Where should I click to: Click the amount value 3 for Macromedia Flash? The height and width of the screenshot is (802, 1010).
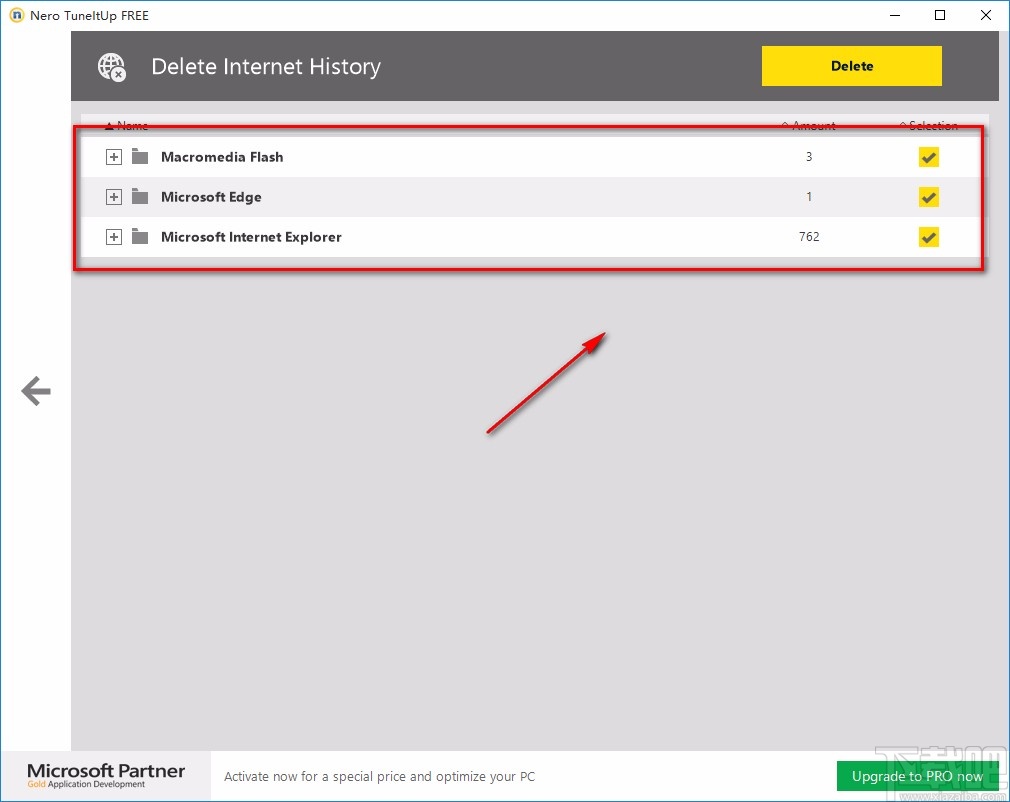[809, 157]
